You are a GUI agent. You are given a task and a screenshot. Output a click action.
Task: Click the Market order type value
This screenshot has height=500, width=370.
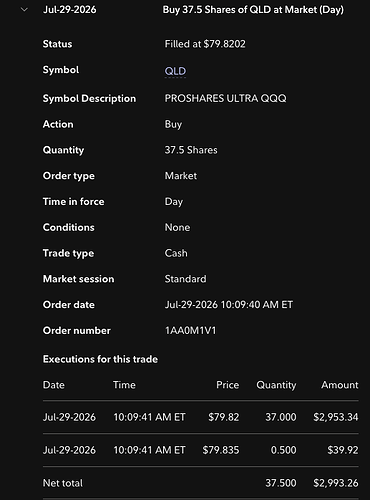tap(181, 176)
